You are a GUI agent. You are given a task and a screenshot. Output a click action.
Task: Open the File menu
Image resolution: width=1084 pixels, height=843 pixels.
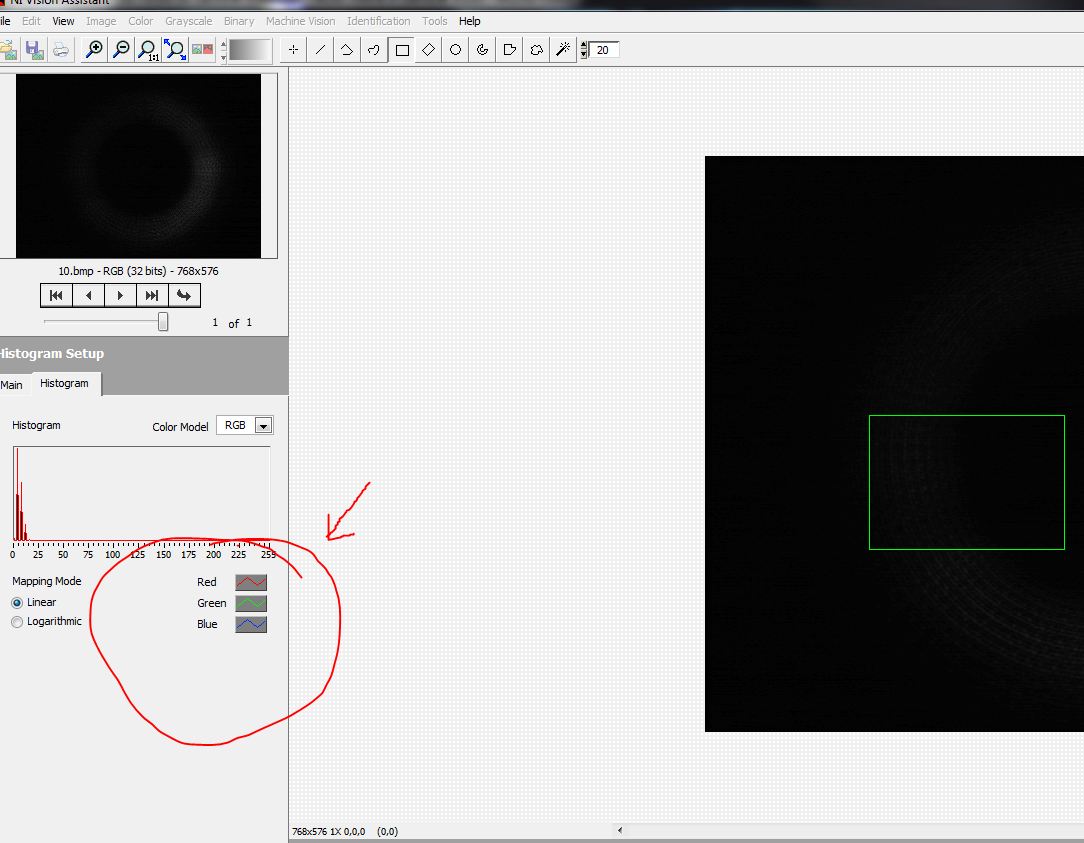point(5,21)
